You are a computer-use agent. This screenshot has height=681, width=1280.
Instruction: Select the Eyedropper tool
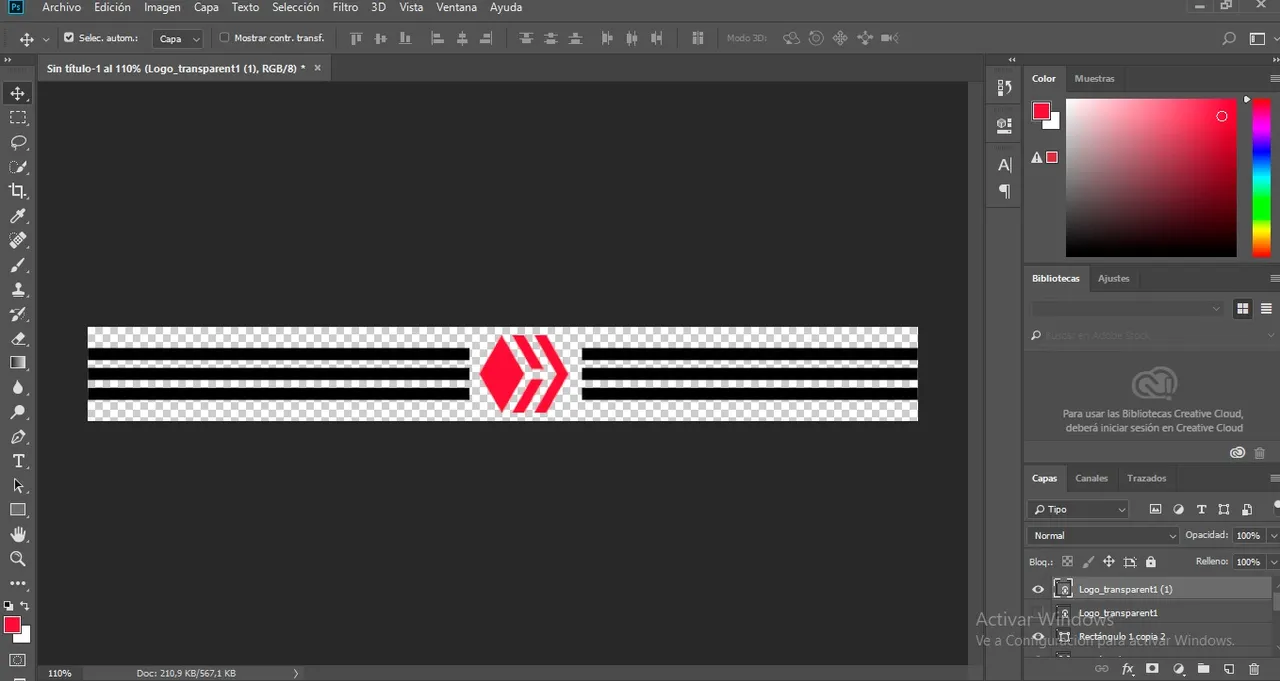[x=18, y=216]
